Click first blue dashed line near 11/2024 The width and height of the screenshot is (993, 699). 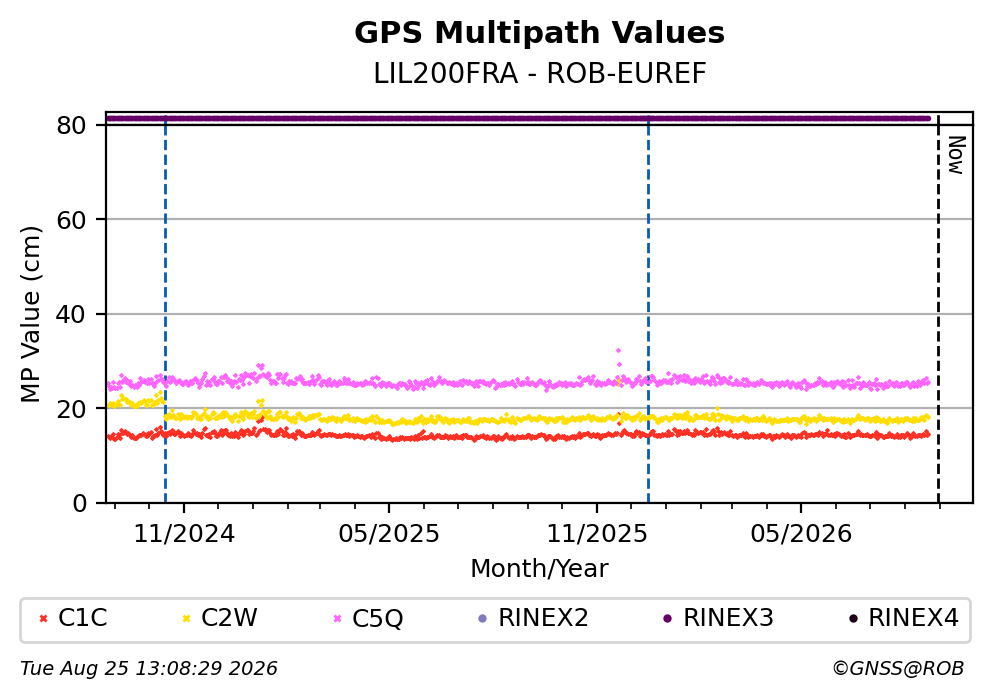(165, 310)
